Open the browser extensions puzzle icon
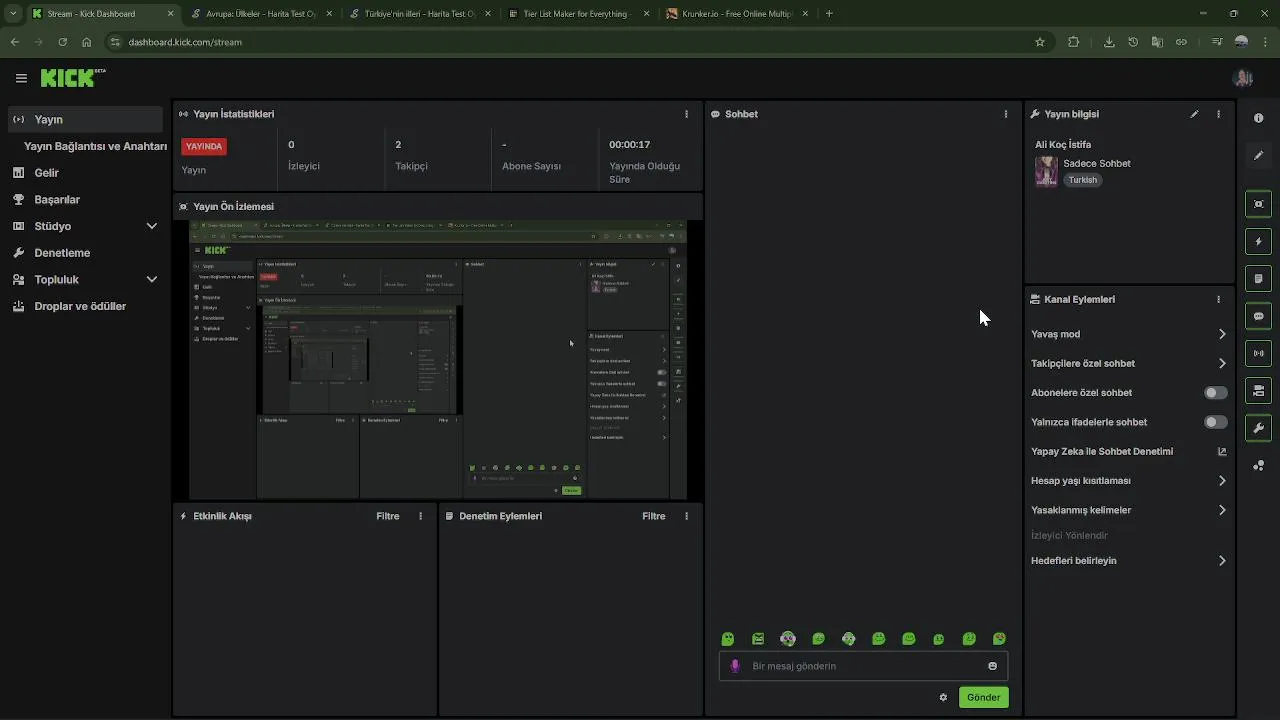Screen dimensions: 1280x720 coord(1073,42)
